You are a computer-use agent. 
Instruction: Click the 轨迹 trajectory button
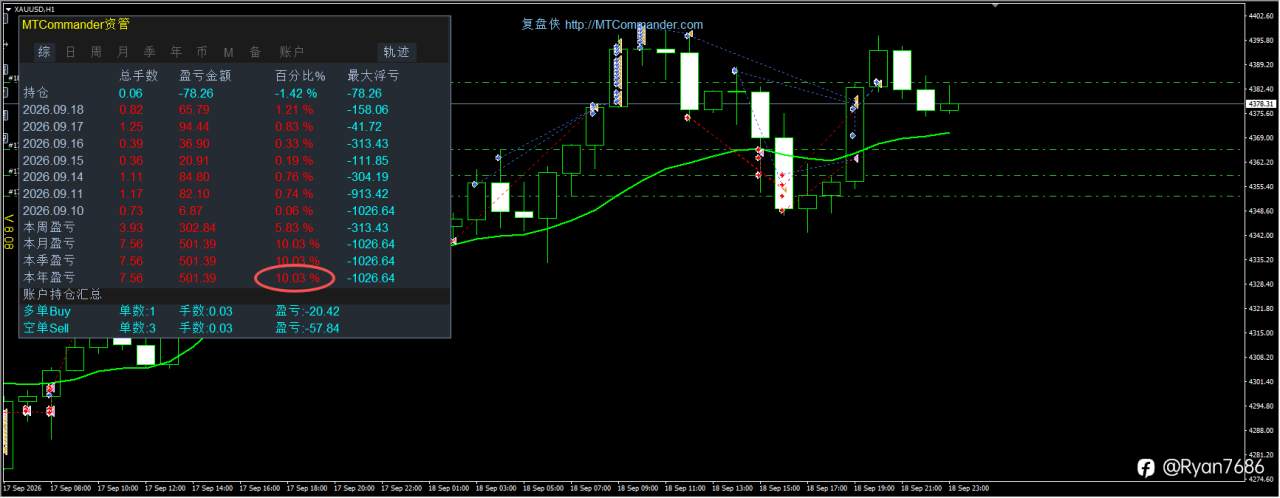(x=396, y=52)
